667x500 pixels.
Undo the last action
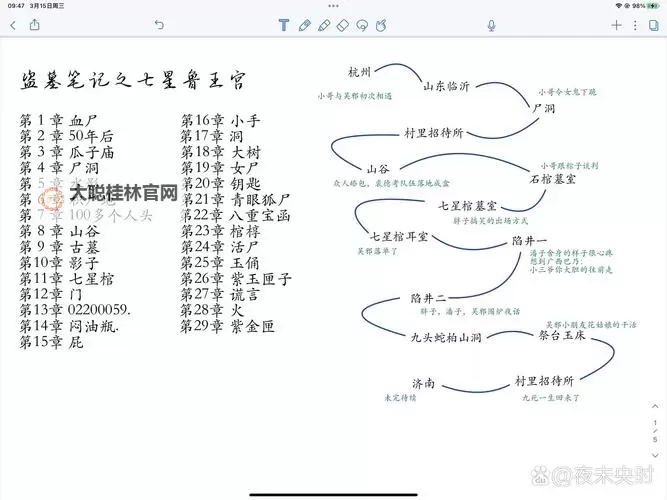coord(159,25)
